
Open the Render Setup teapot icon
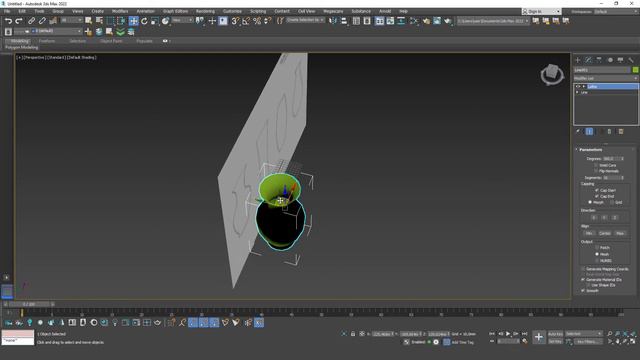tap(426, 21)
